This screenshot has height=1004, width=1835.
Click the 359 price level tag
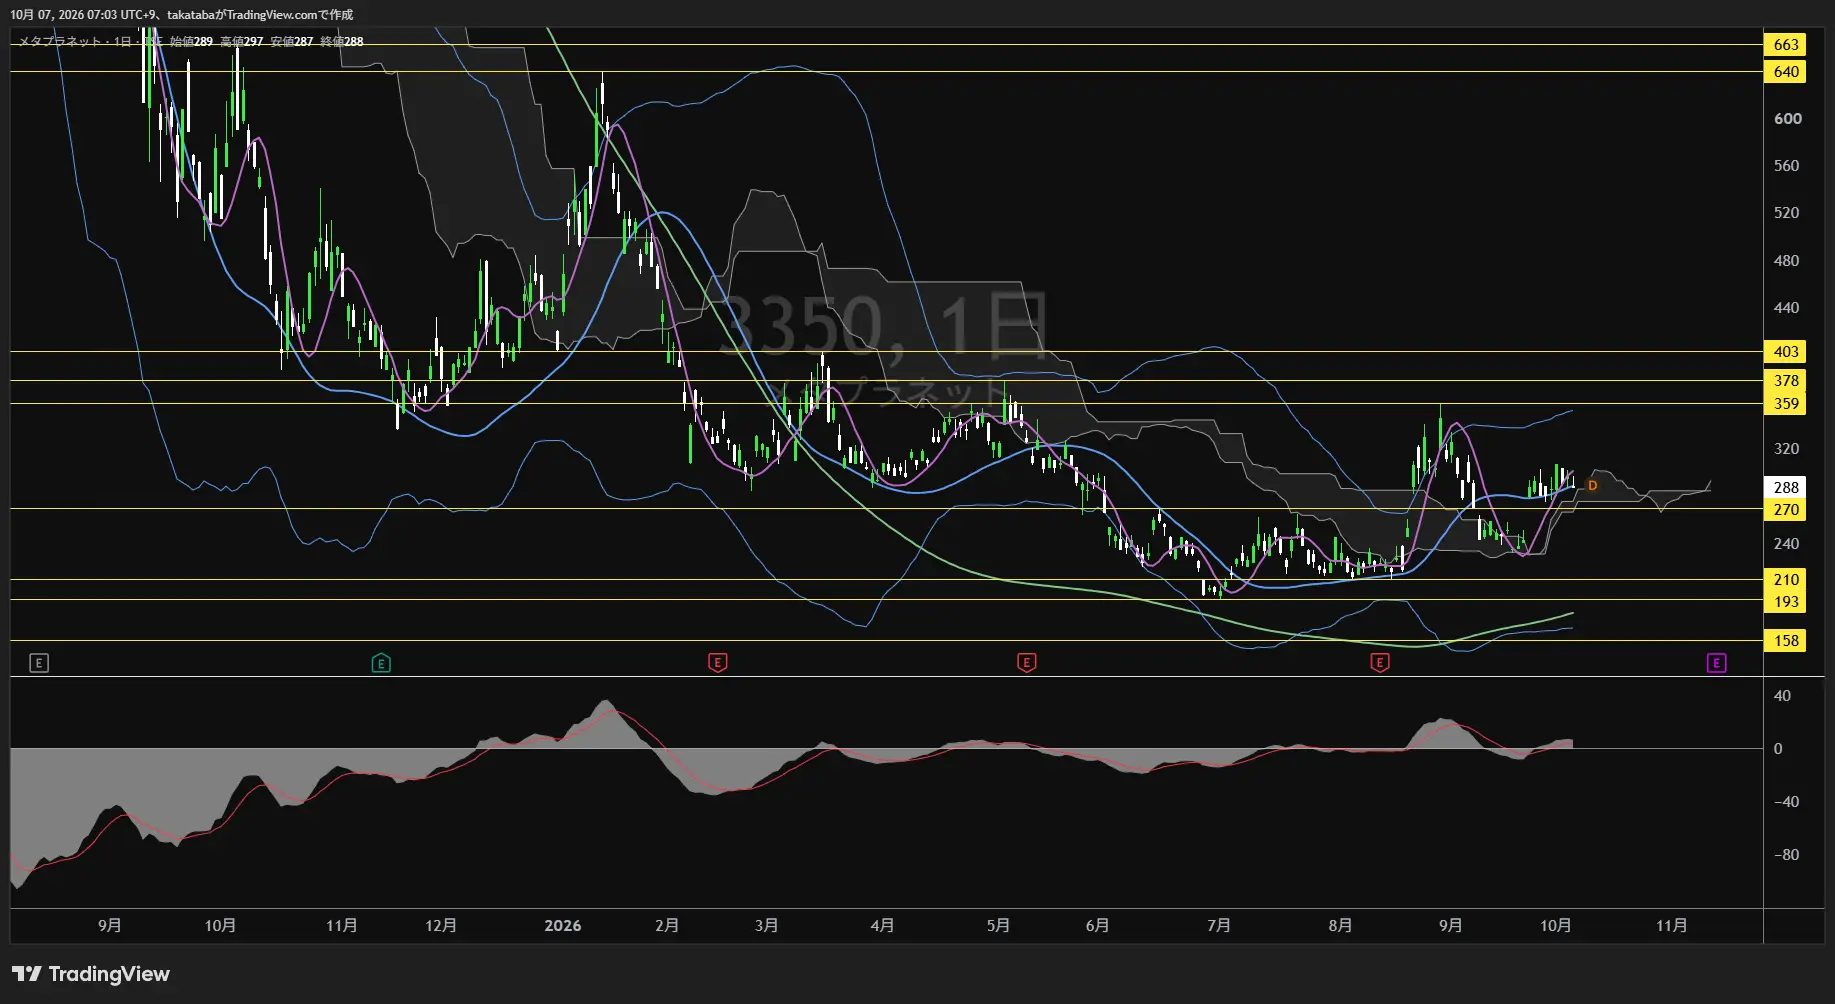[1786, 403]
